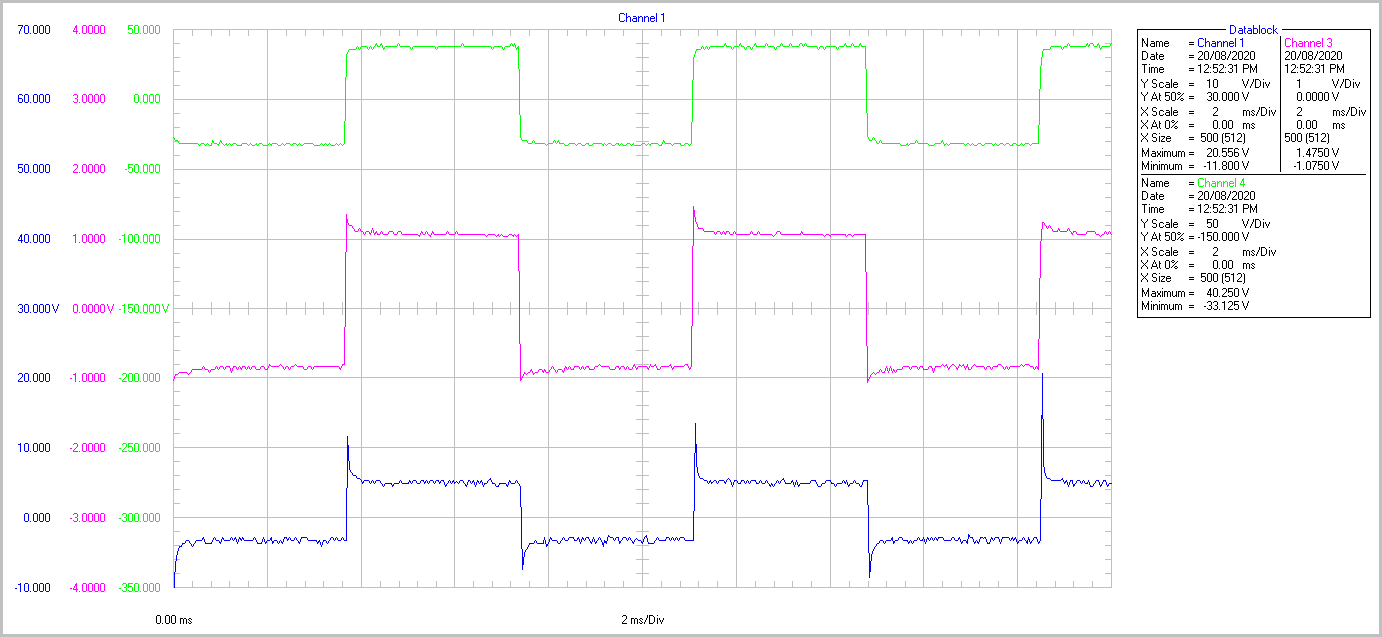Click the green '-300.000' axis label
This screenshot has width=1382, height=637.
click(x=139, y=518)
